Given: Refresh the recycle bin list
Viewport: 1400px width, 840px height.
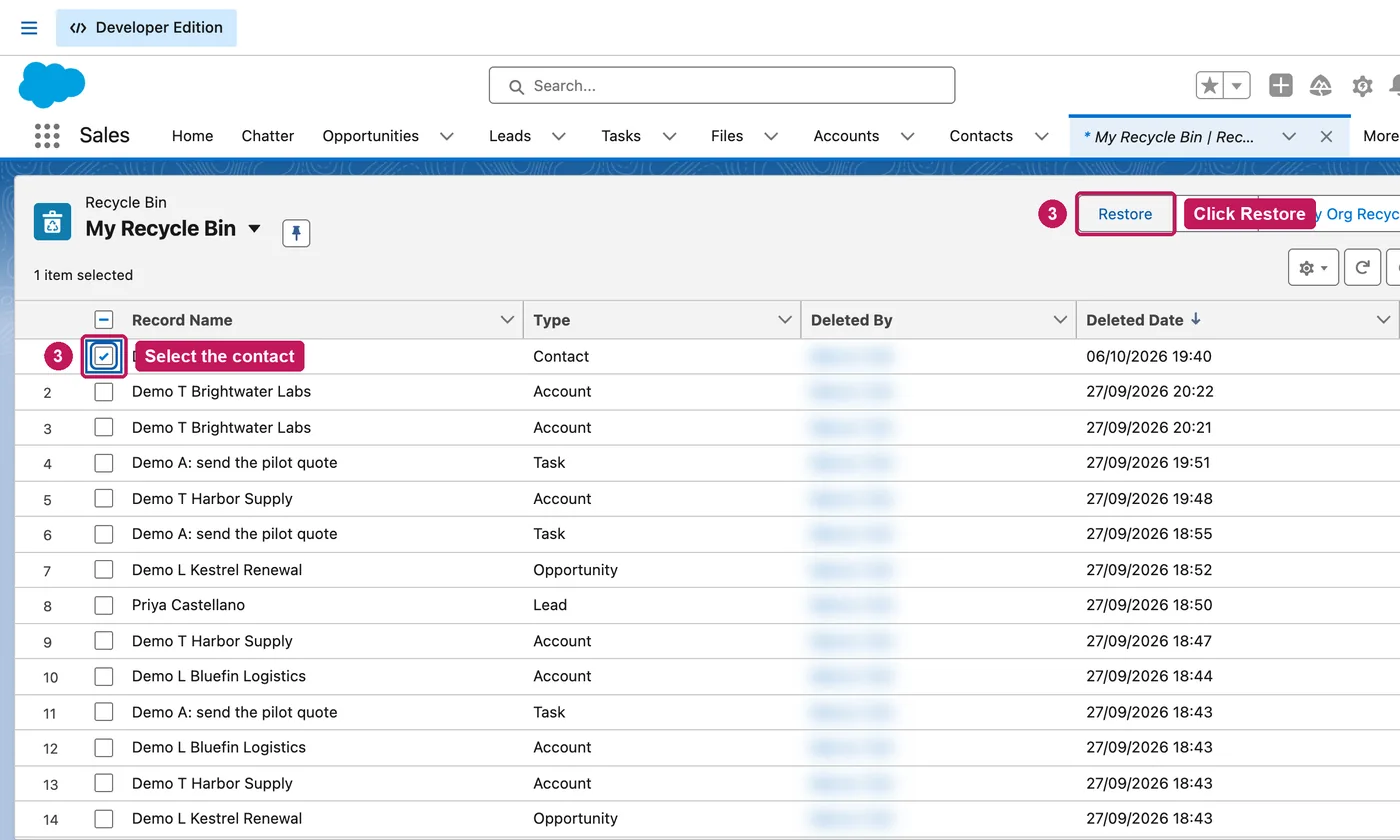Looking at the screenshot, I should coord(1362,268).
